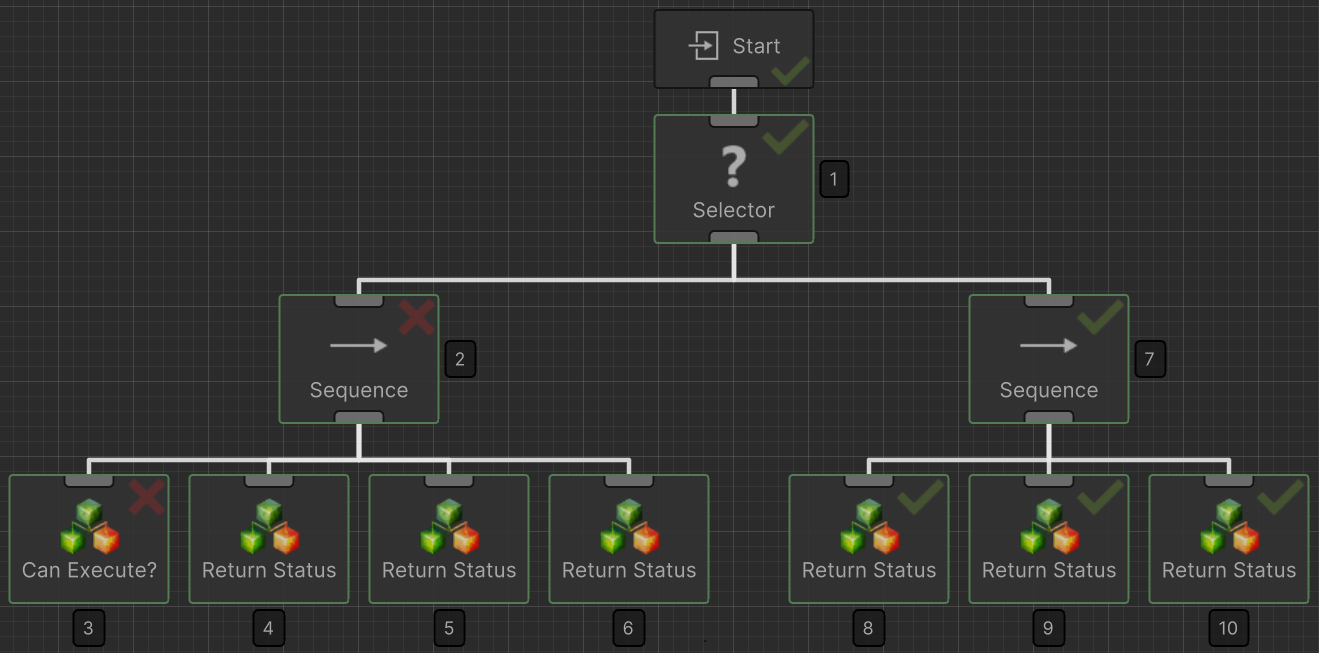Click the cubes icon on Return Status node 8
The image size is (1319, 653).
pos(868,525)
